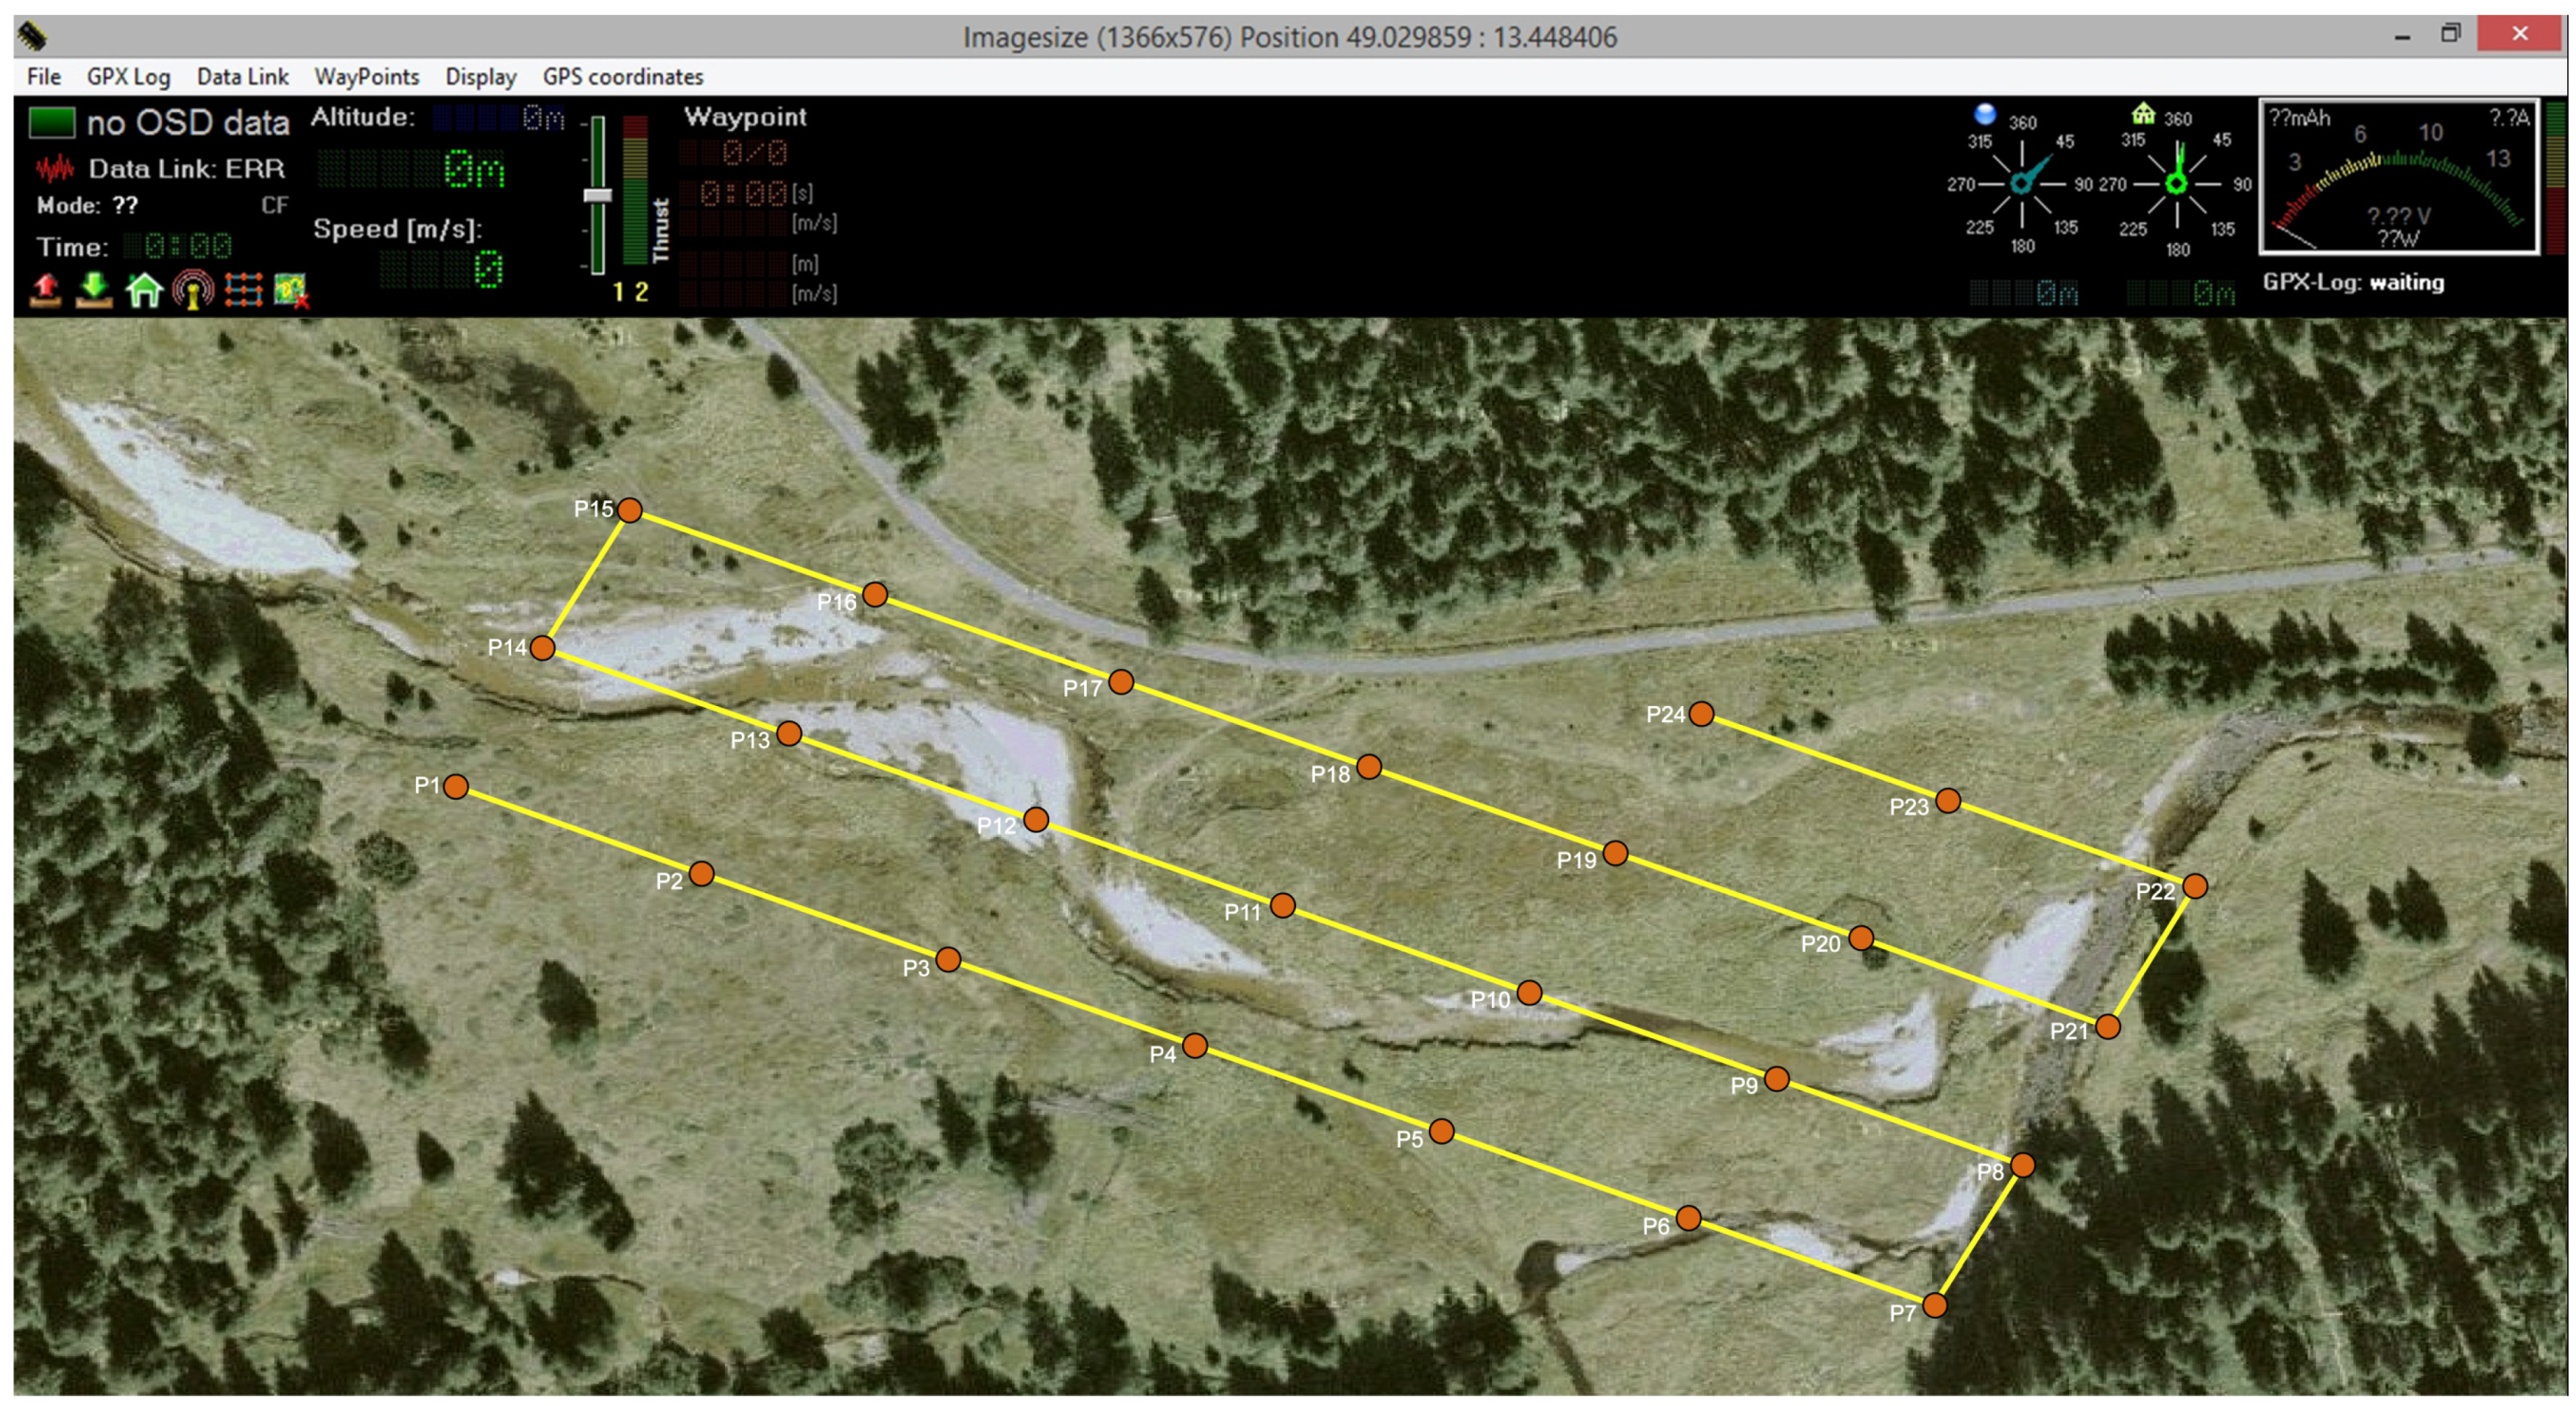2576x1406 pixels.
Task: Adjust the Thrust slider
Action: 600,196
